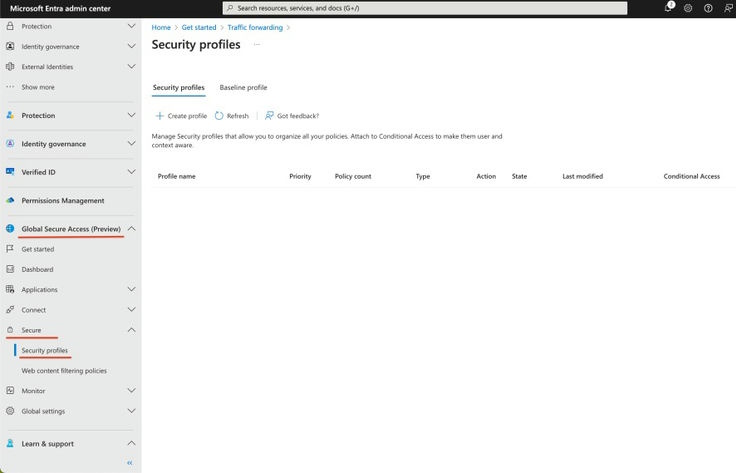
Task: Click the circular Refresh icon
Action: [219, 115]
